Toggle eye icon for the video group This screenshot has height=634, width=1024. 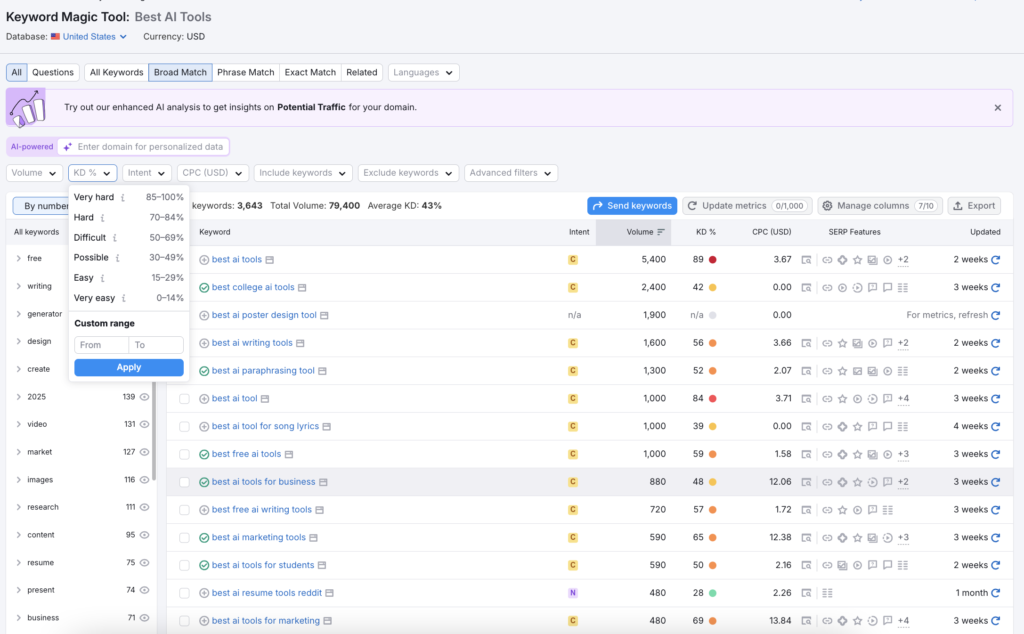point(144,424)
